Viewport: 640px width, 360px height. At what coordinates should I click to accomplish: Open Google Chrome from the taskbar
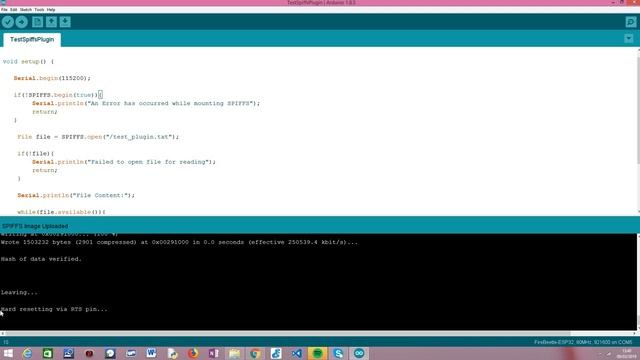click(x=255, y=353)
